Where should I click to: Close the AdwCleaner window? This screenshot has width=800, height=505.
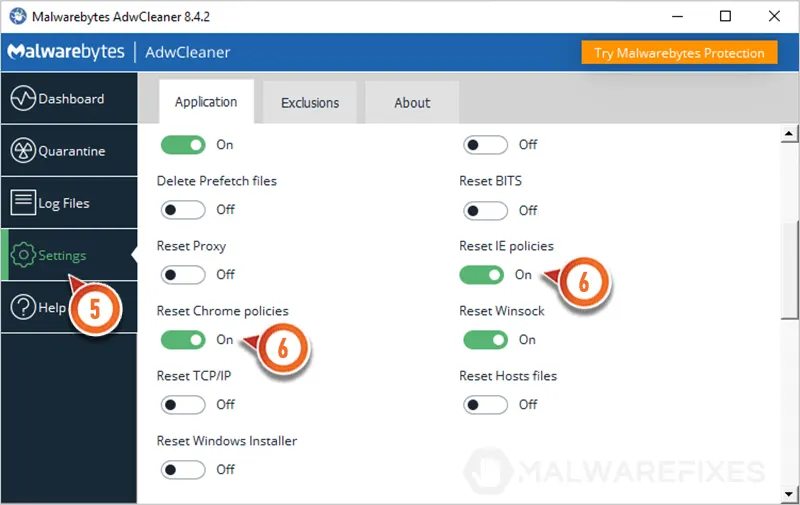point(774,16)
